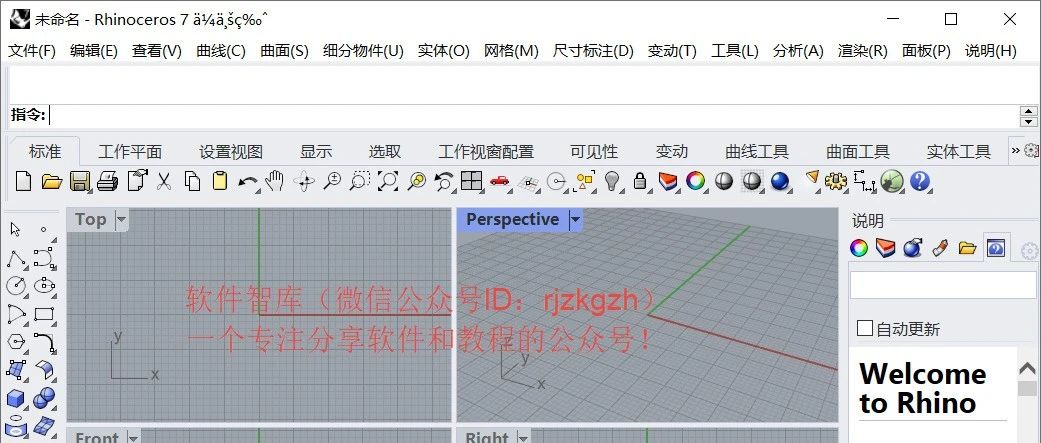Viewport: 1041px width, 443px height.
Task: Switch to 实体工具 toolbar tab
Action: point(959,151)
